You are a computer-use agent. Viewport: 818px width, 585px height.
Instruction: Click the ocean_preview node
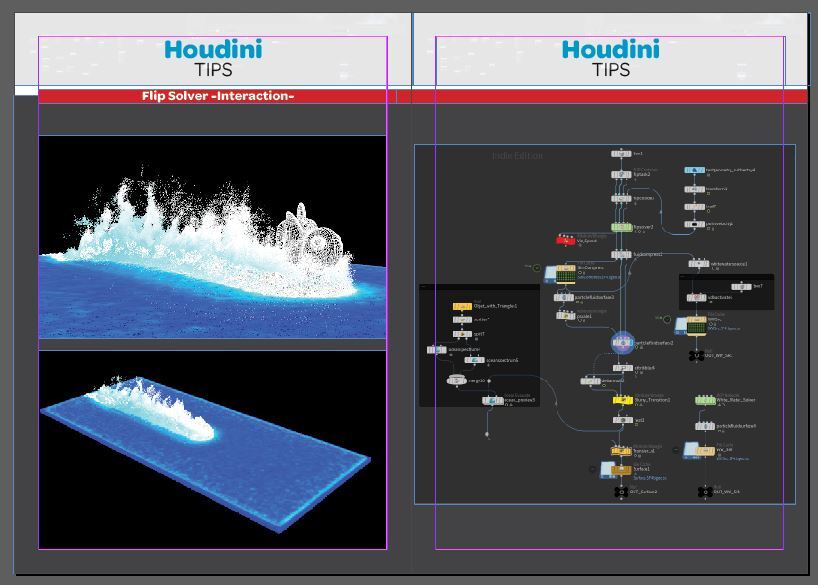click(492, 400)
